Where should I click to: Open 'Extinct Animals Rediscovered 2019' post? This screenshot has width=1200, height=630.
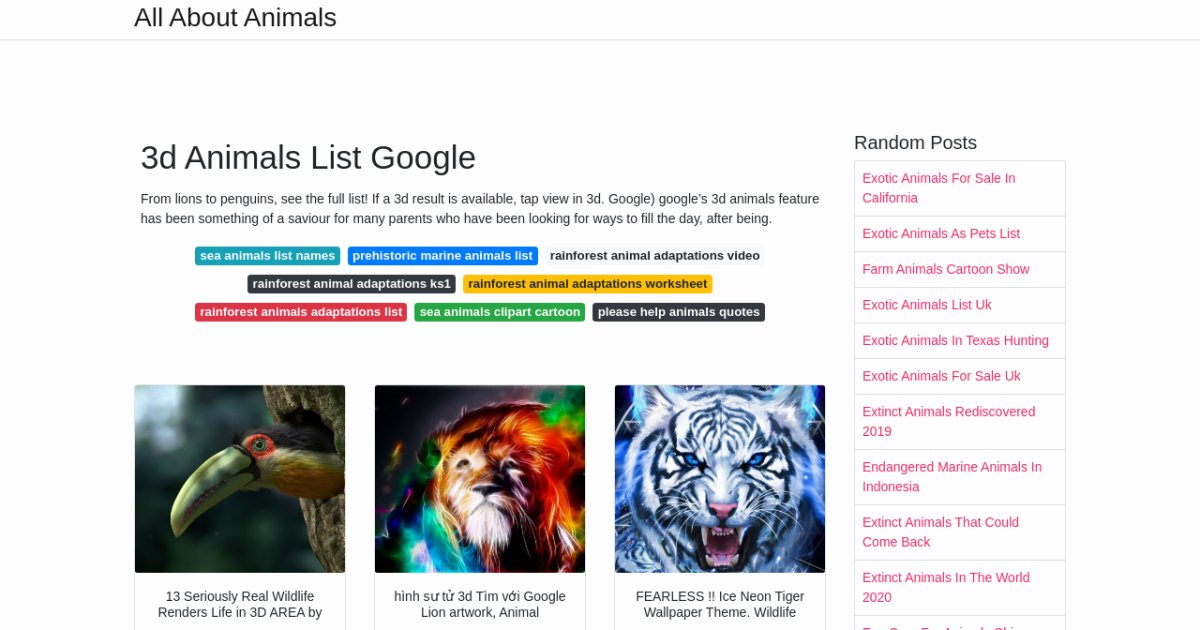(949, 421)
